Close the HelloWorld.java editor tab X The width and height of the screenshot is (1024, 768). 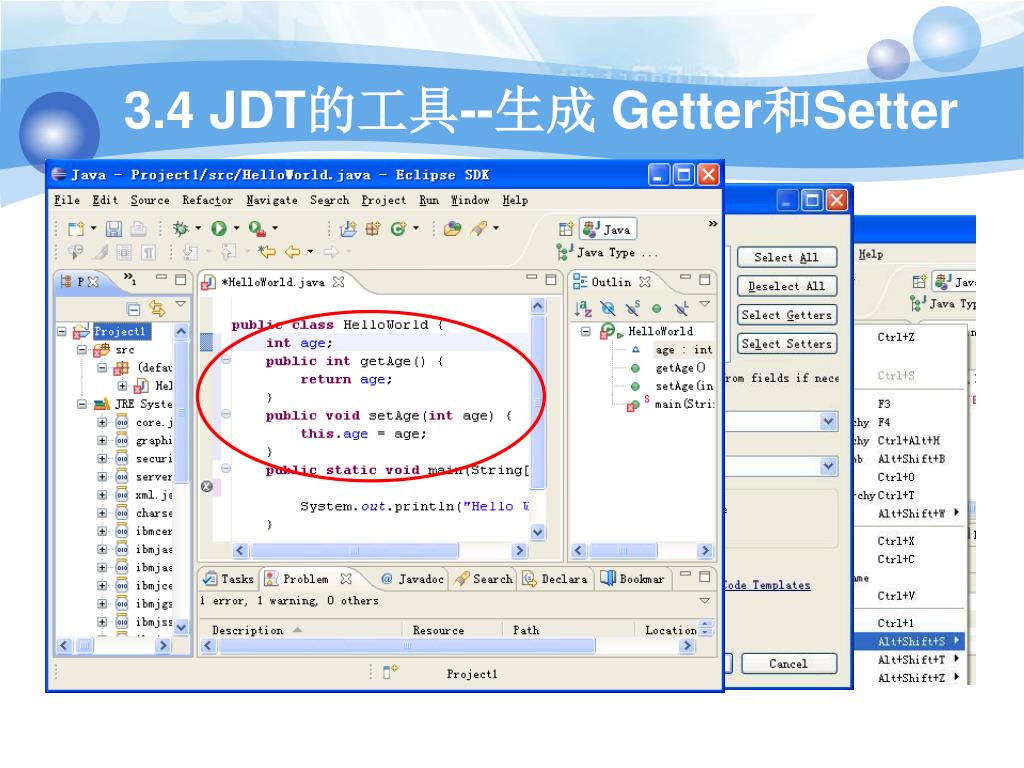tap(338, 281)
